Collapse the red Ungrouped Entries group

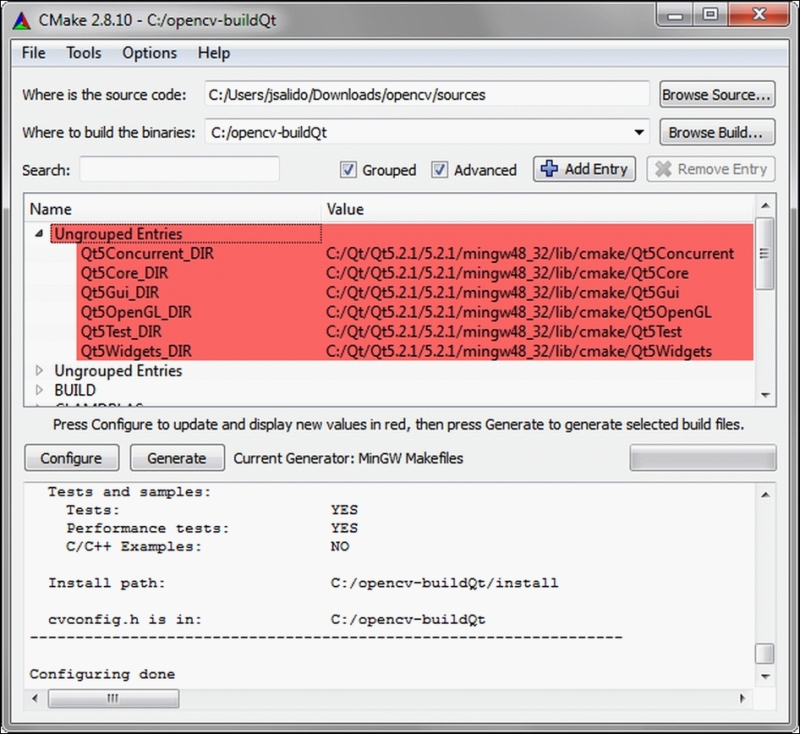point(39,234)
